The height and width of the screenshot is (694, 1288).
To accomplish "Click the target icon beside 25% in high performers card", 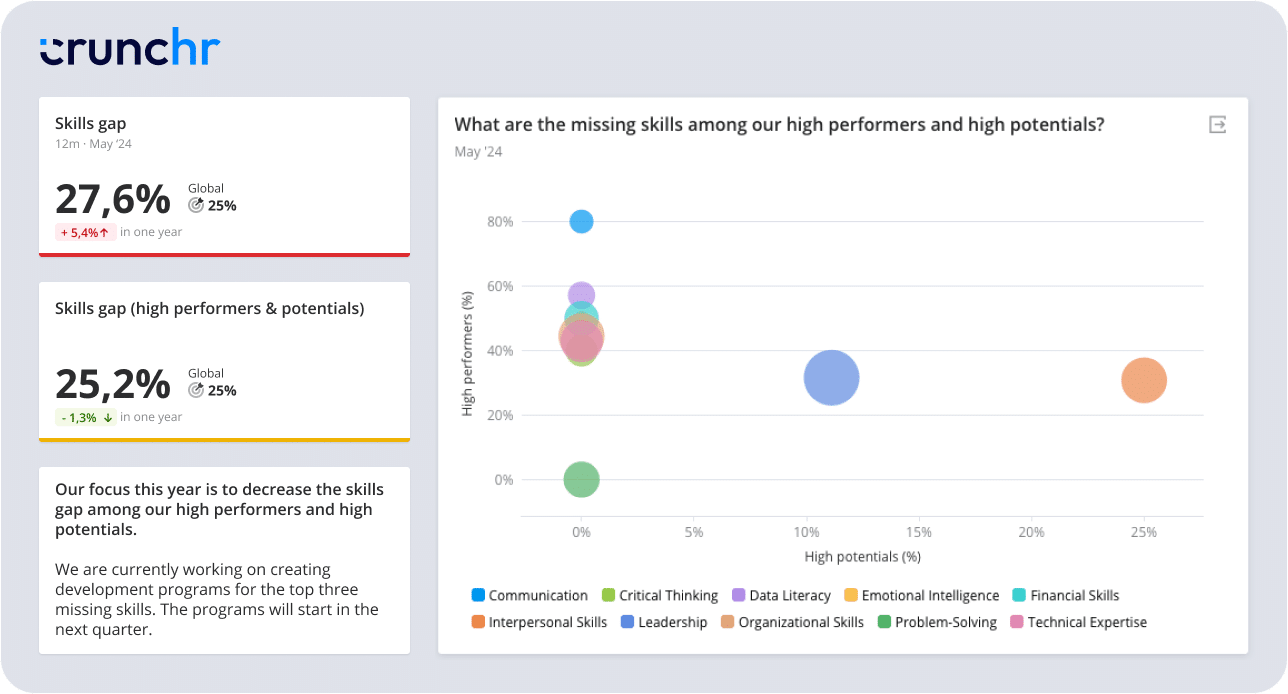I will click(x=196, y=390).
